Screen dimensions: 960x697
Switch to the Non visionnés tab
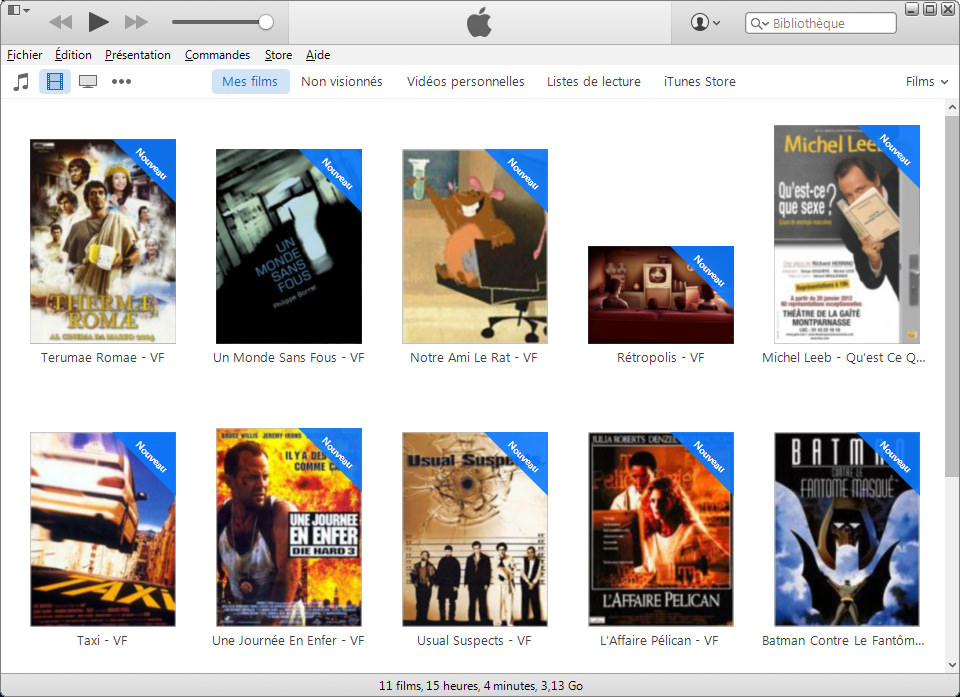click(x=342, y=82)
